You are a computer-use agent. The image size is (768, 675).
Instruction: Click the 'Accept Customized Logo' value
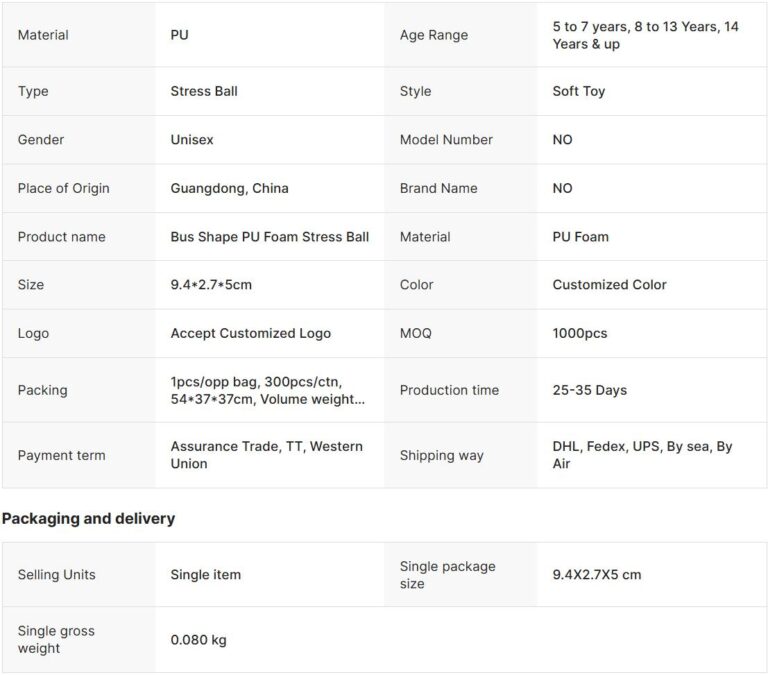coord(250,333)
